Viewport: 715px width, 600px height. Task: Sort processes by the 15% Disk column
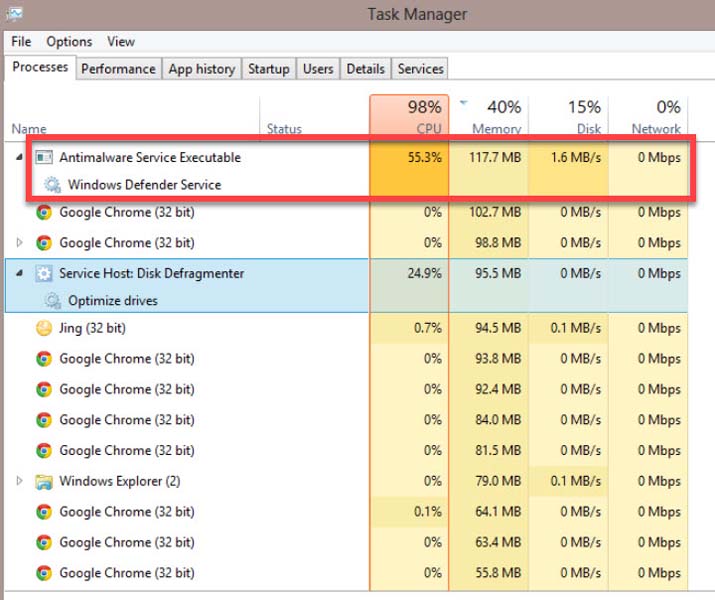568,117
